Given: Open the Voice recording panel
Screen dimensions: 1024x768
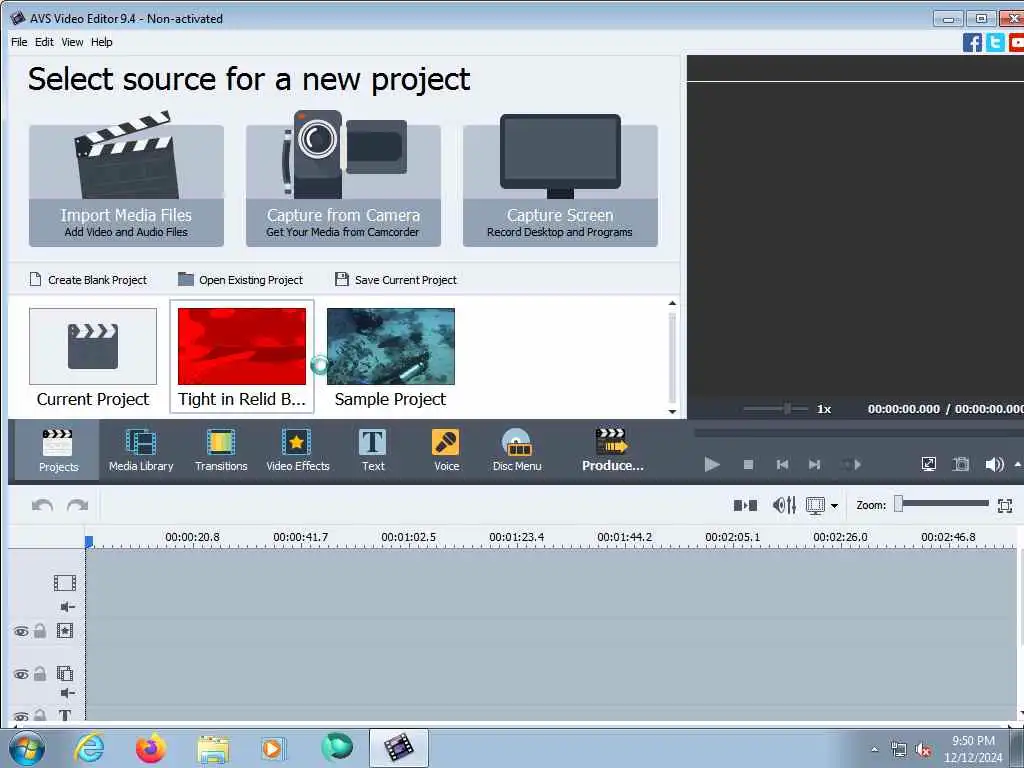Looking at the screenshot, I should (x=446, y=450).
